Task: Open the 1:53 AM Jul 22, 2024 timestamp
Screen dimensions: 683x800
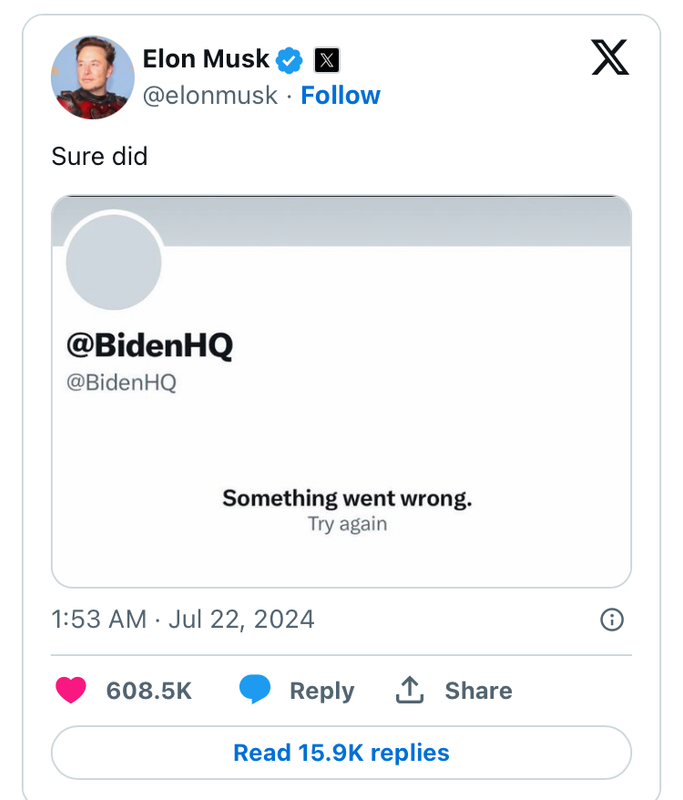Action: tap(183, 620)
